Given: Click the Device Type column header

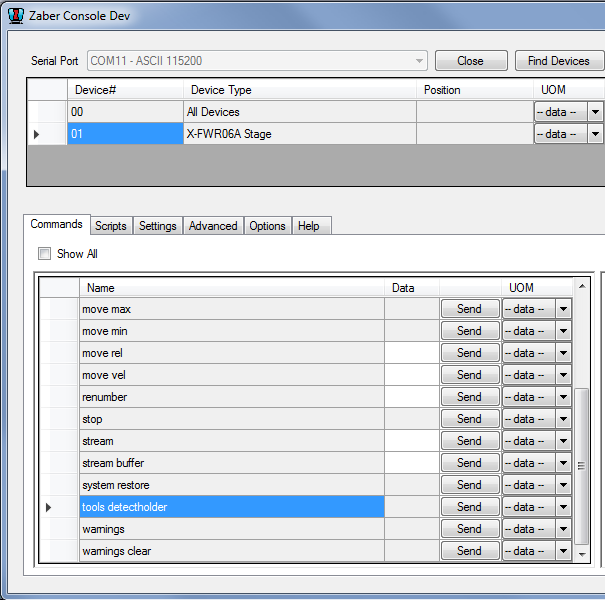Looking at the screenshot, I should (x=300, y=90).
